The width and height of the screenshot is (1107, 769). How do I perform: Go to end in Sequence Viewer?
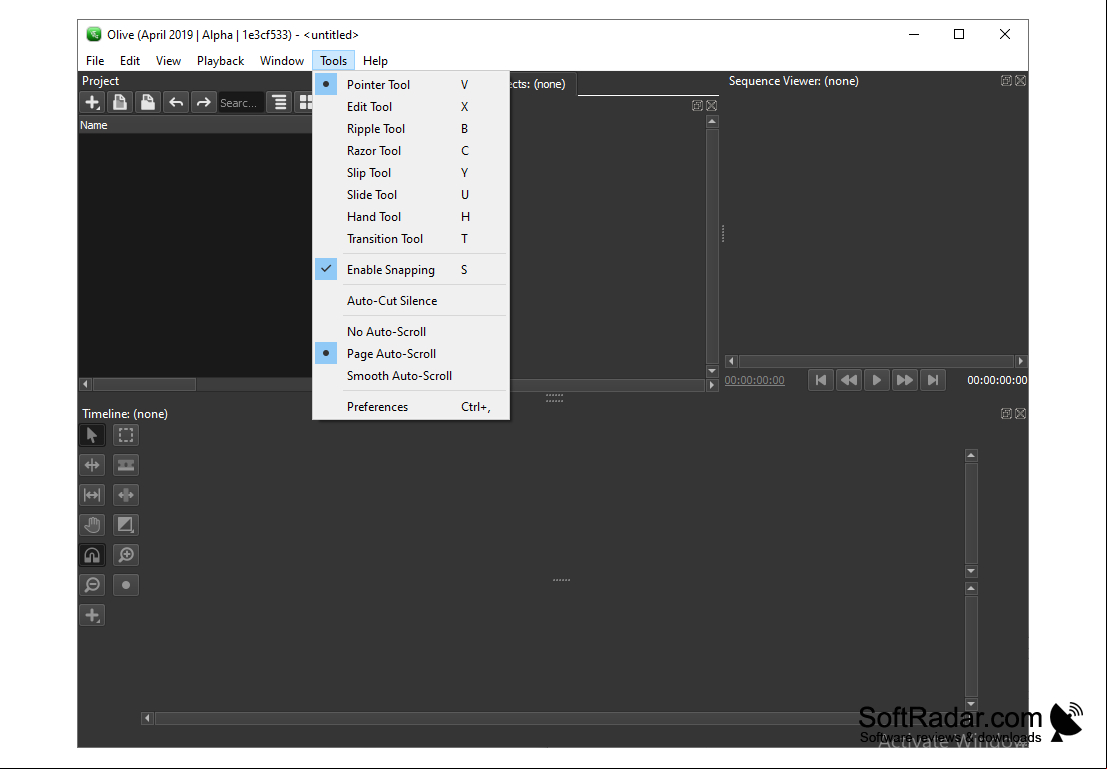[933, 380]
